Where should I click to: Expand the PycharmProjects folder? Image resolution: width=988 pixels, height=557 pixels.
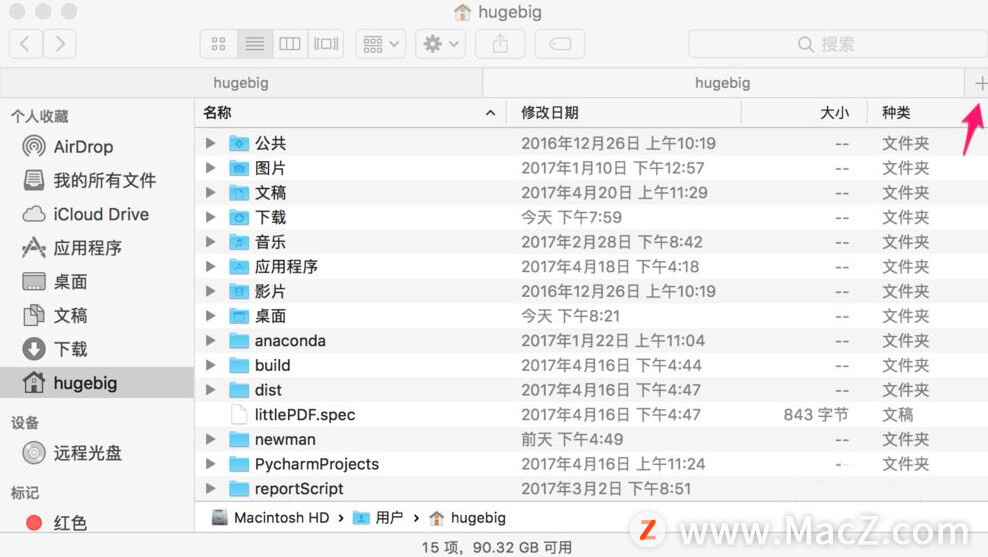[x=210, y=464]
